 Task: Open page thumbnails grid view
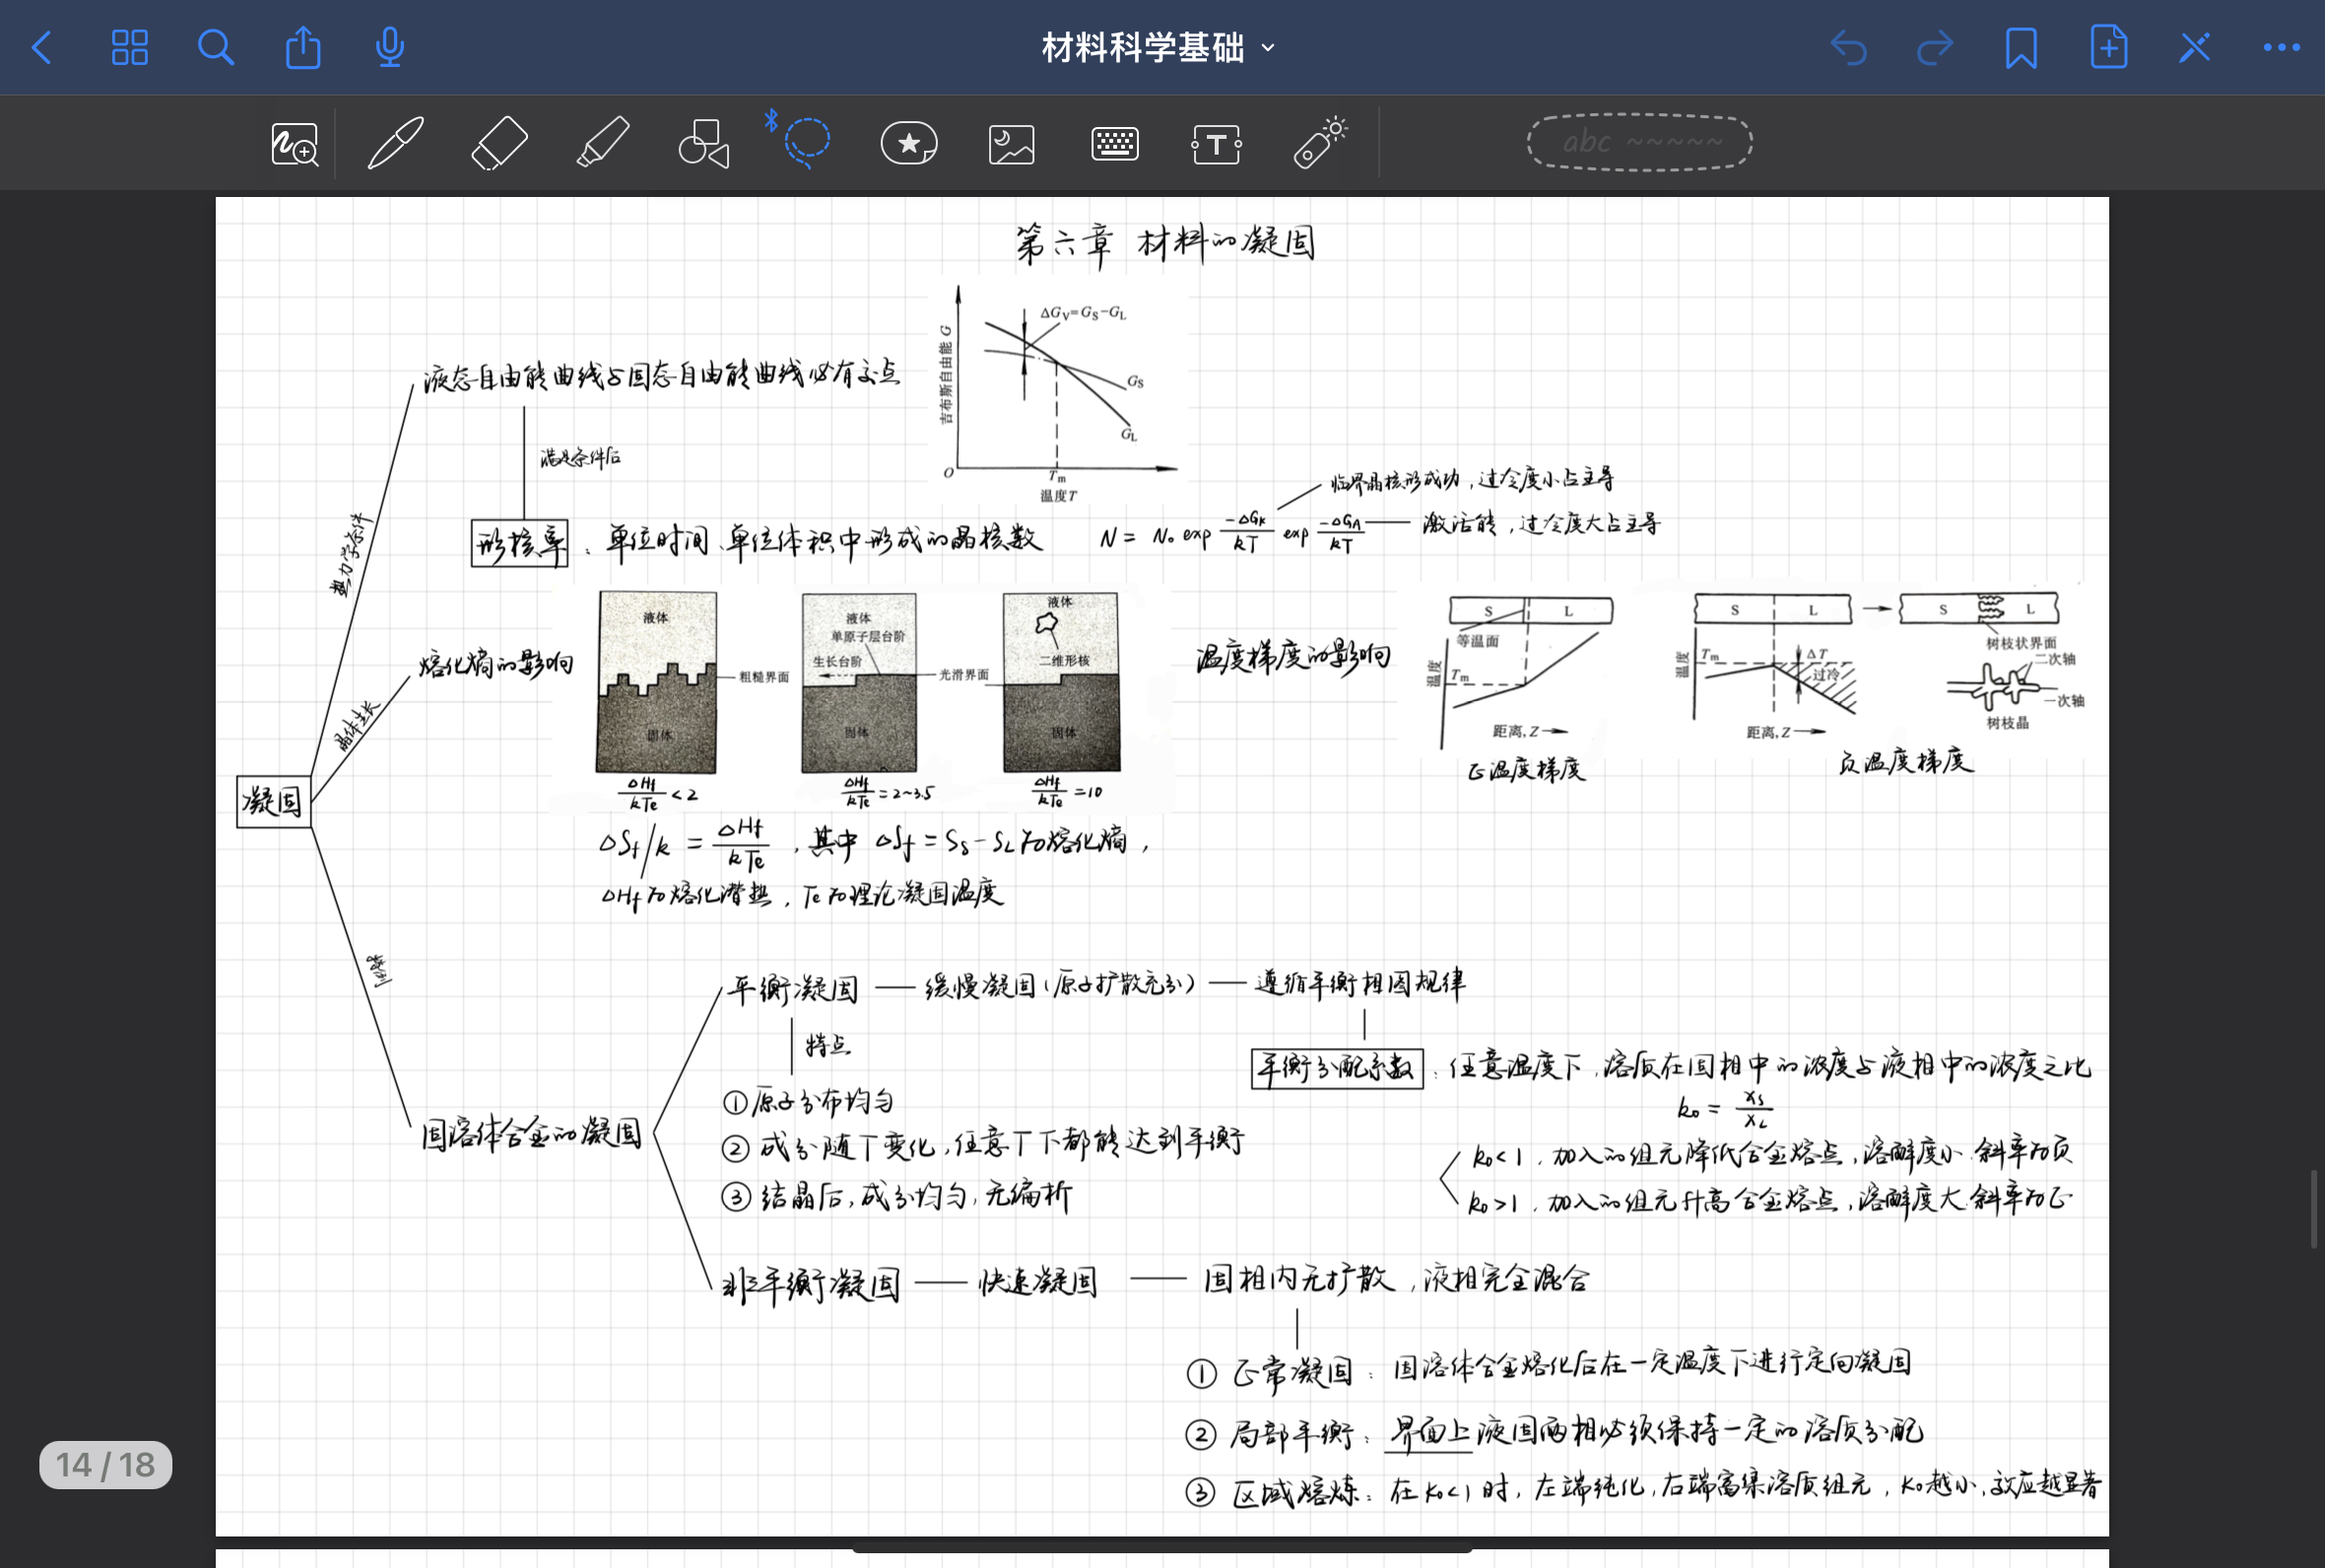point(130,47)
